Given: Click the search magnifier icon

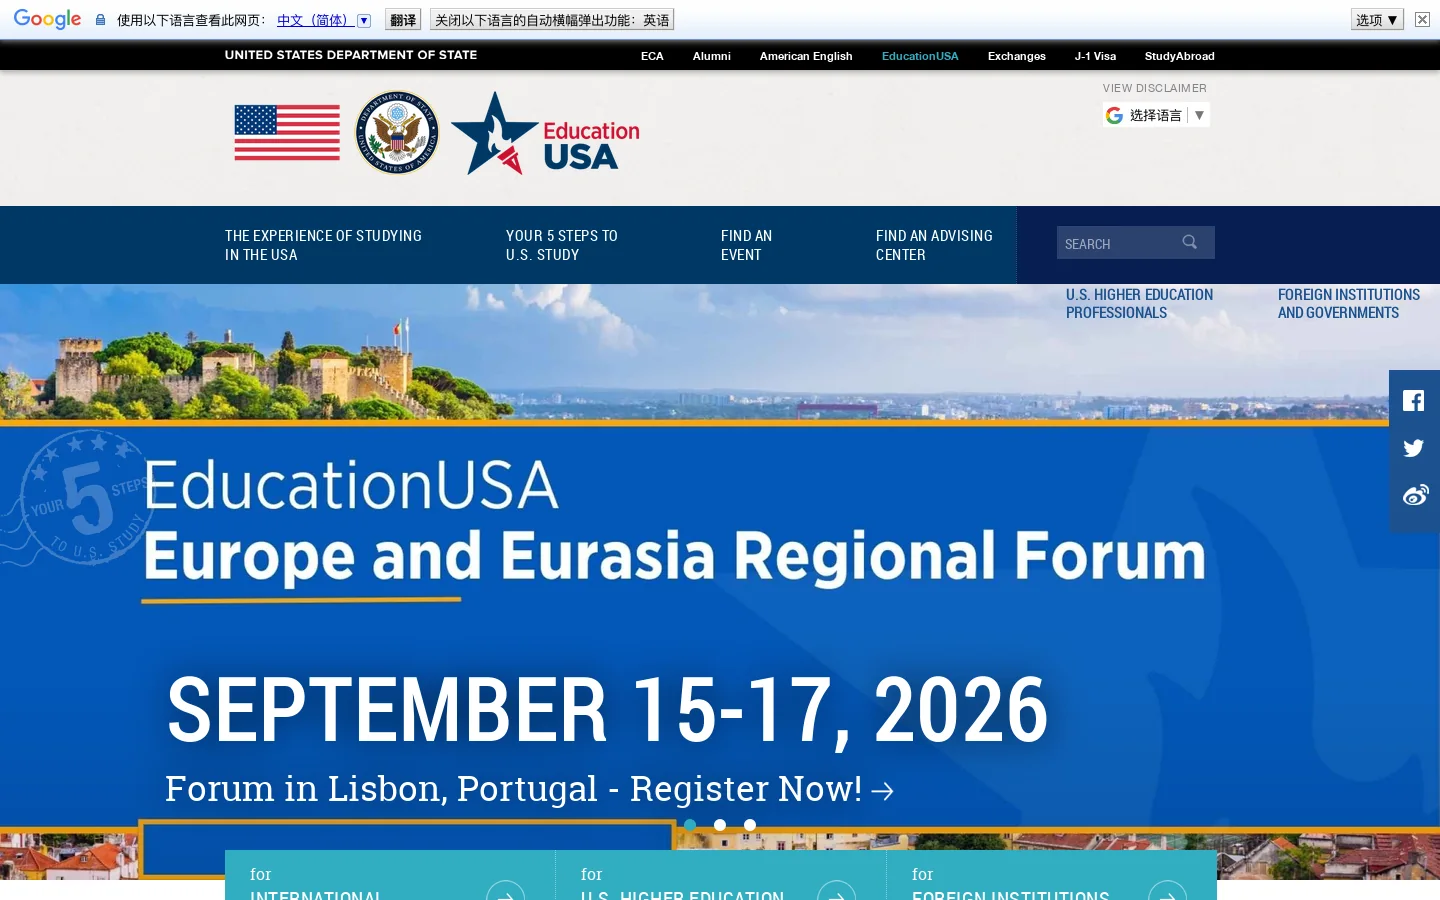Looking at the screenshot, I should click(1189, 242).
